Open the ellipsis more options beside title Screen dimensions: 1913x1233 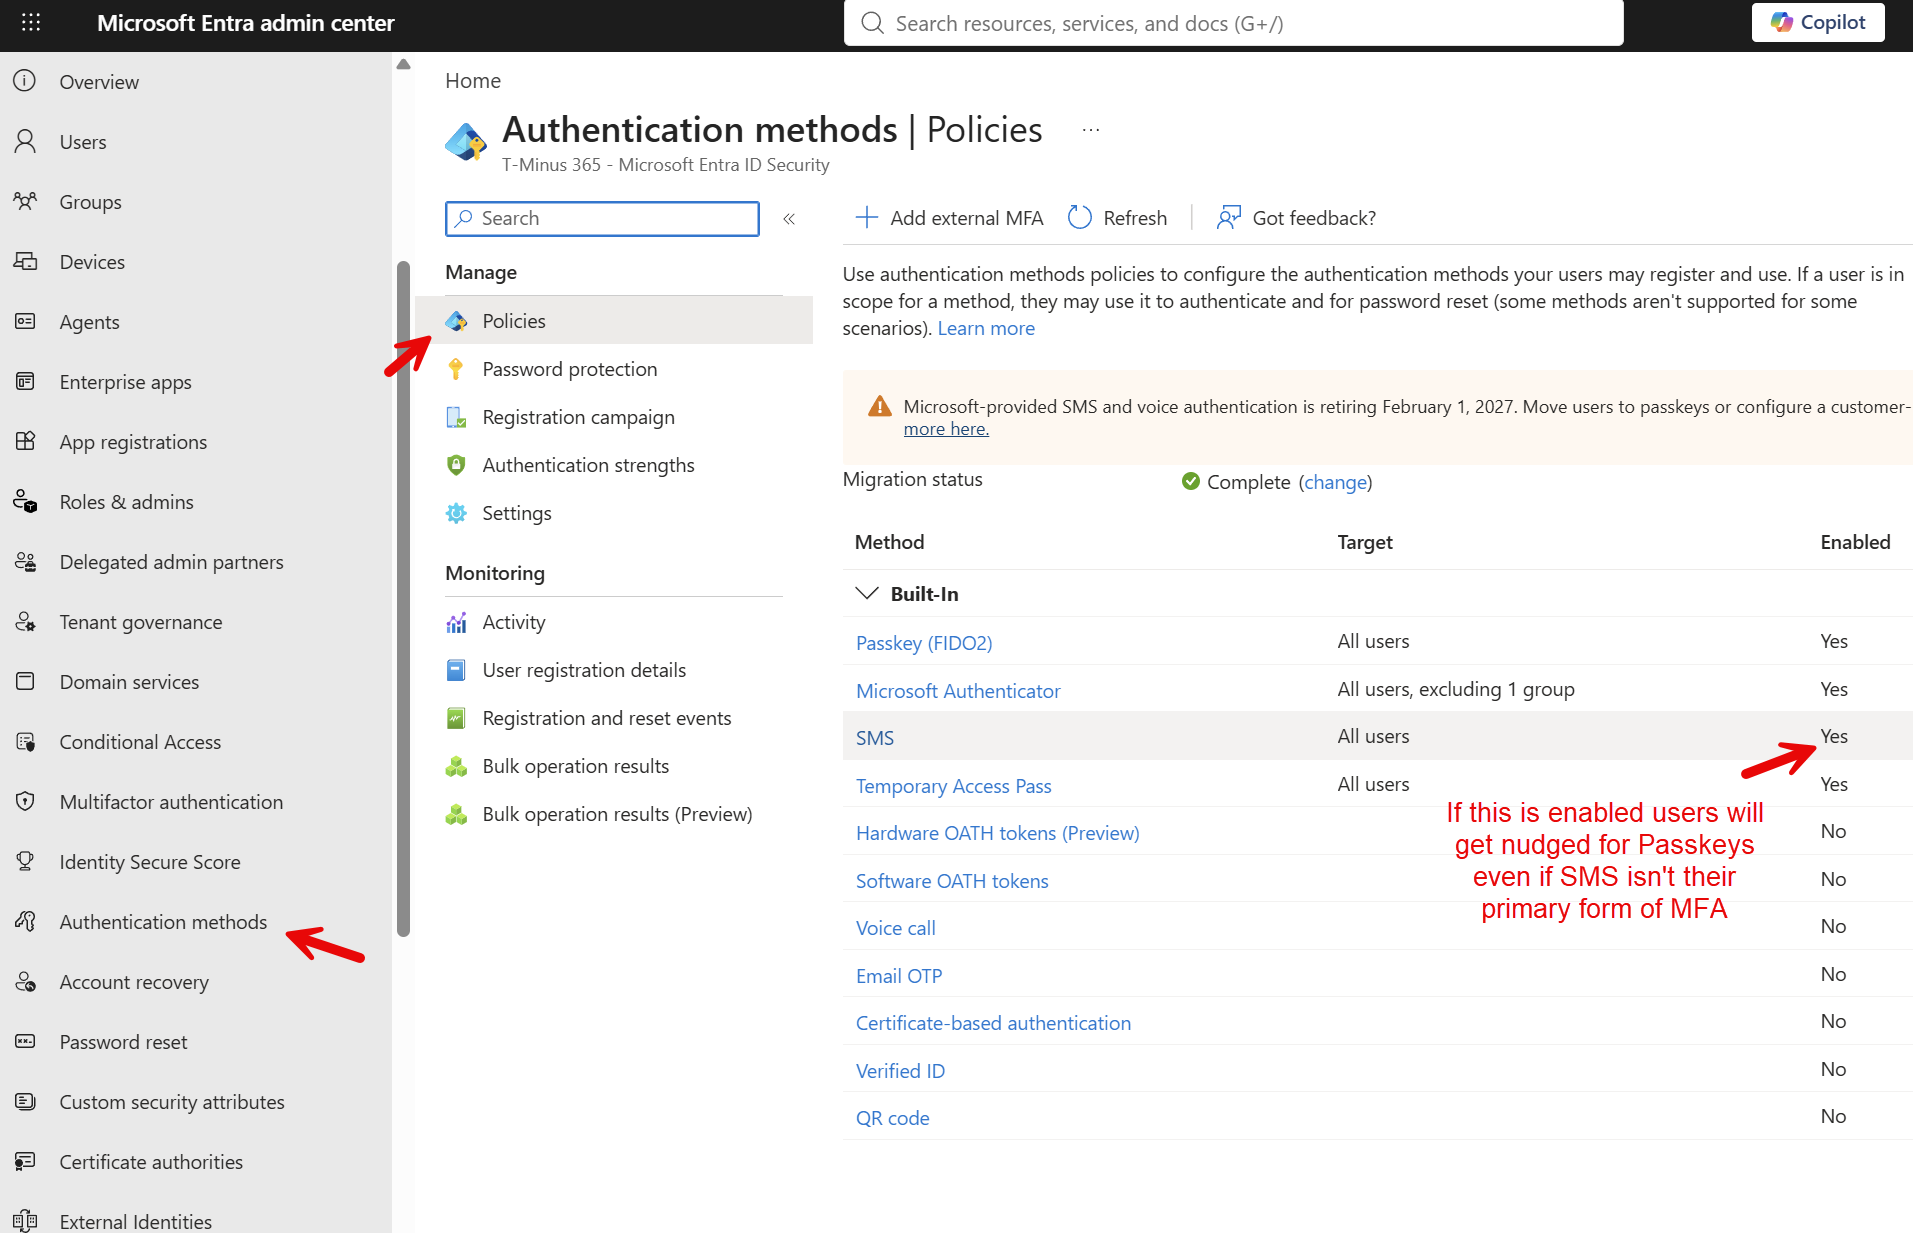click(1090, 130)
